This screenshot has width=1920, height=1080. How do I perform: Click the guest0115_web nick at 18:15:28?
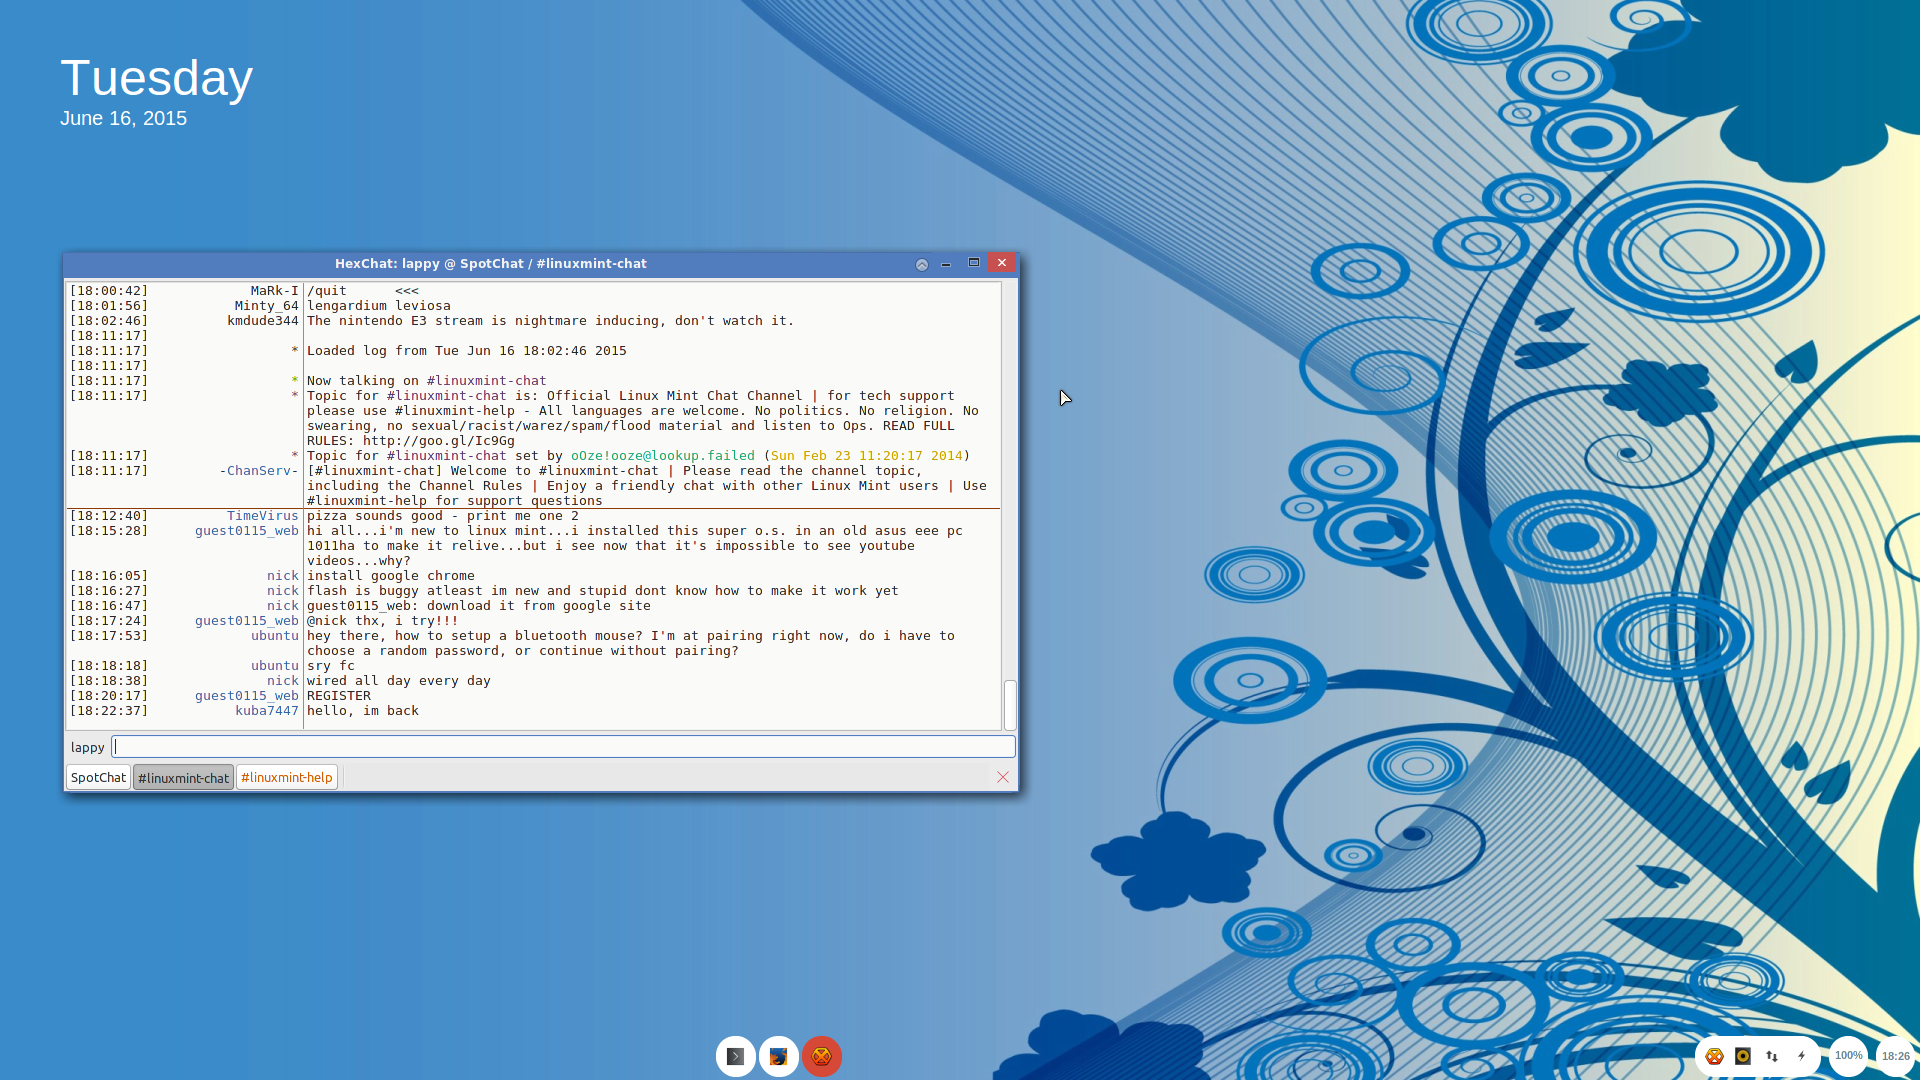247,531
